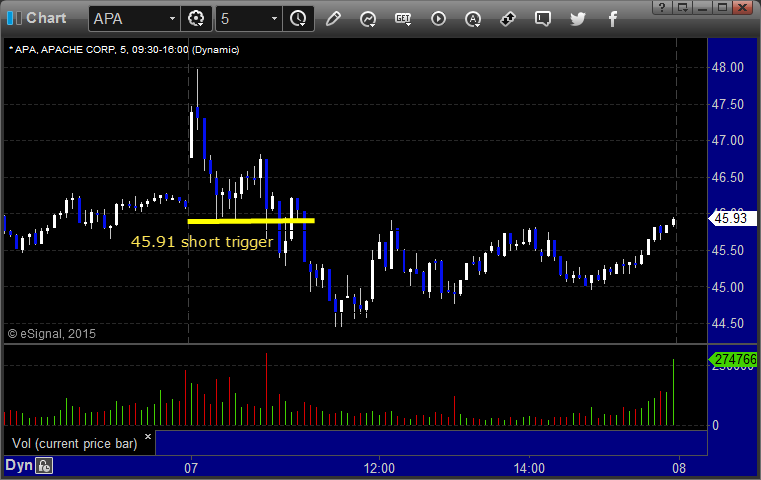Share chart via Facebook icon
The width and height of the screenshot is (761, 480).
tap(613, 19)
